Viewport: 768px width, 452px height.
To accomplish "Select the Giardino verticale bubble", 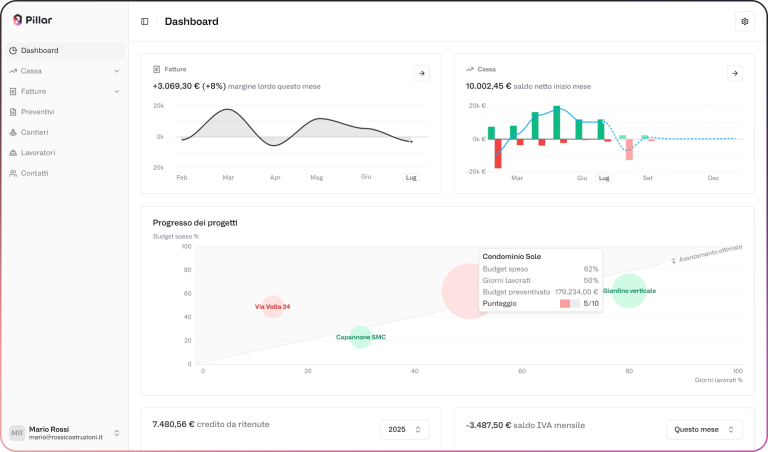I will coord(629,291).
